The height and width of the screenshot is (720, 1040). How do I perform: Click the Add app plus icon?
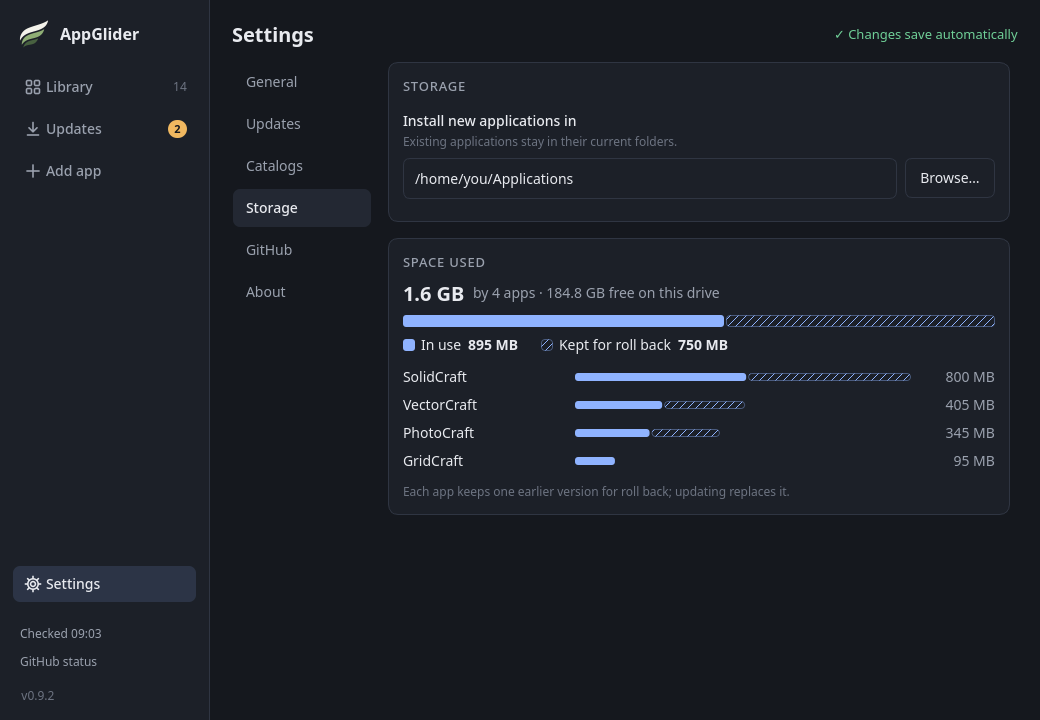tap(32, 171)
